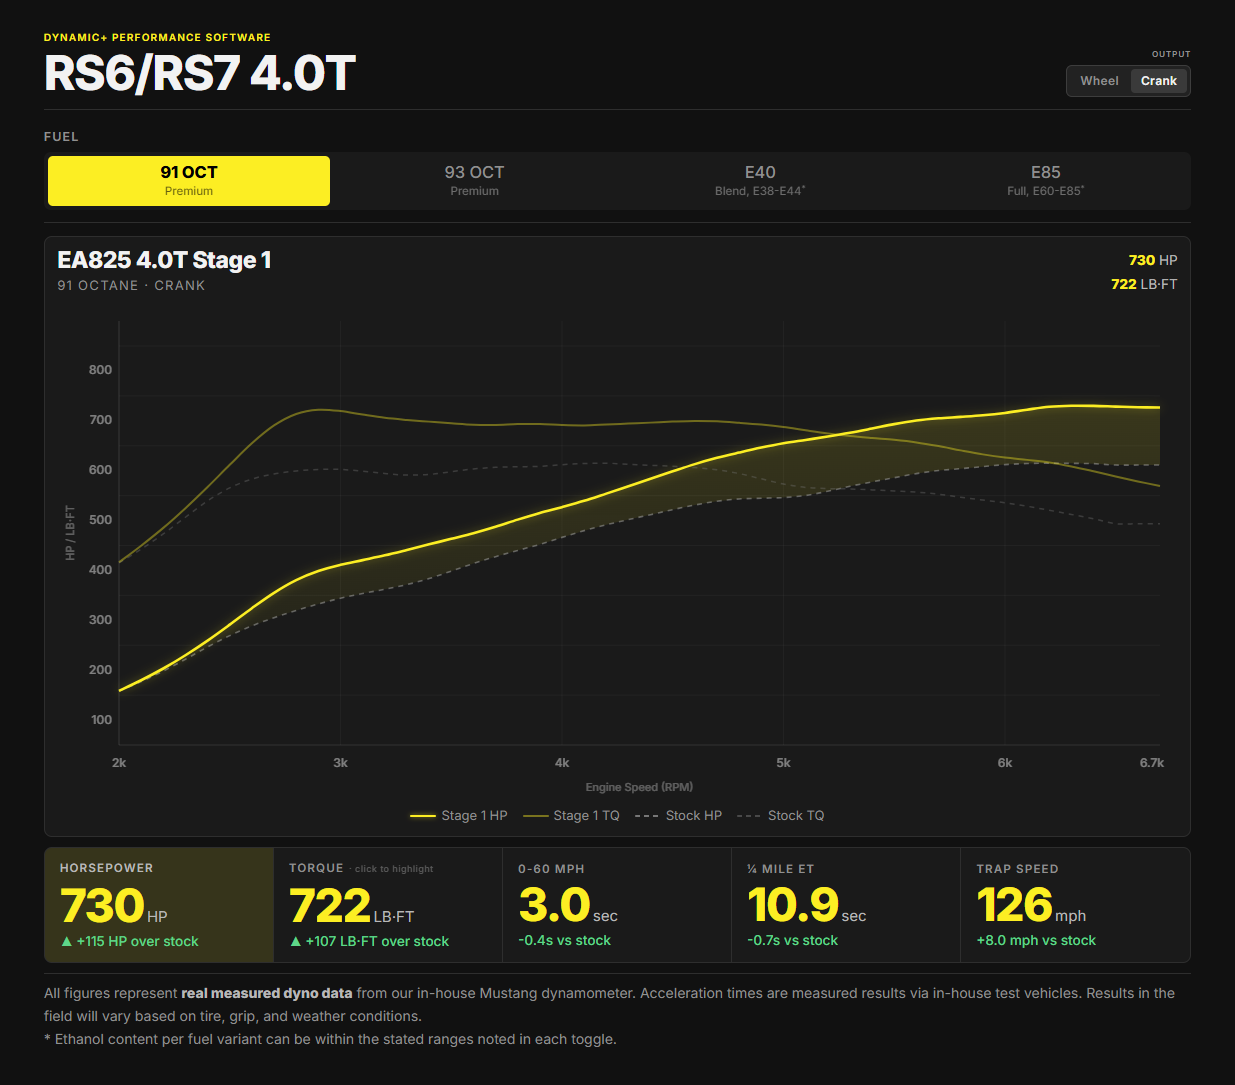Toggle the Stock TQ legend entry
The width and height of the screenshot is (1235, 1085).
point(781,816)
